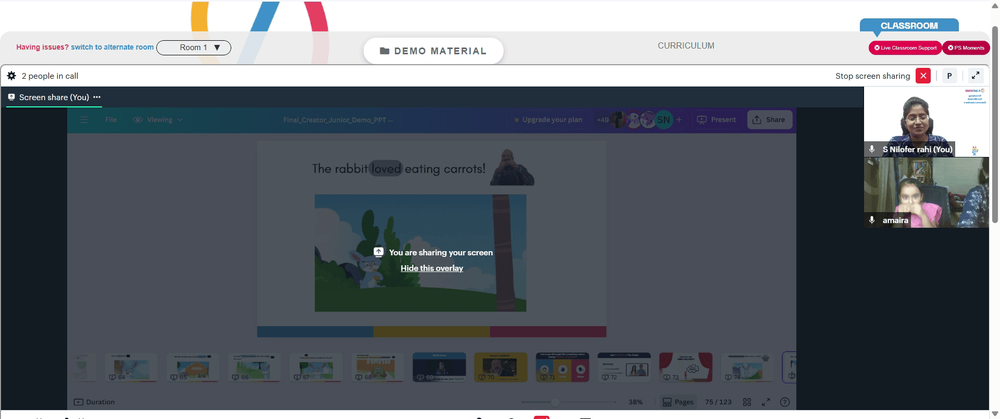Click 2 people in call text
This screenshot has height=419, width=1000.
coord(50,76)
